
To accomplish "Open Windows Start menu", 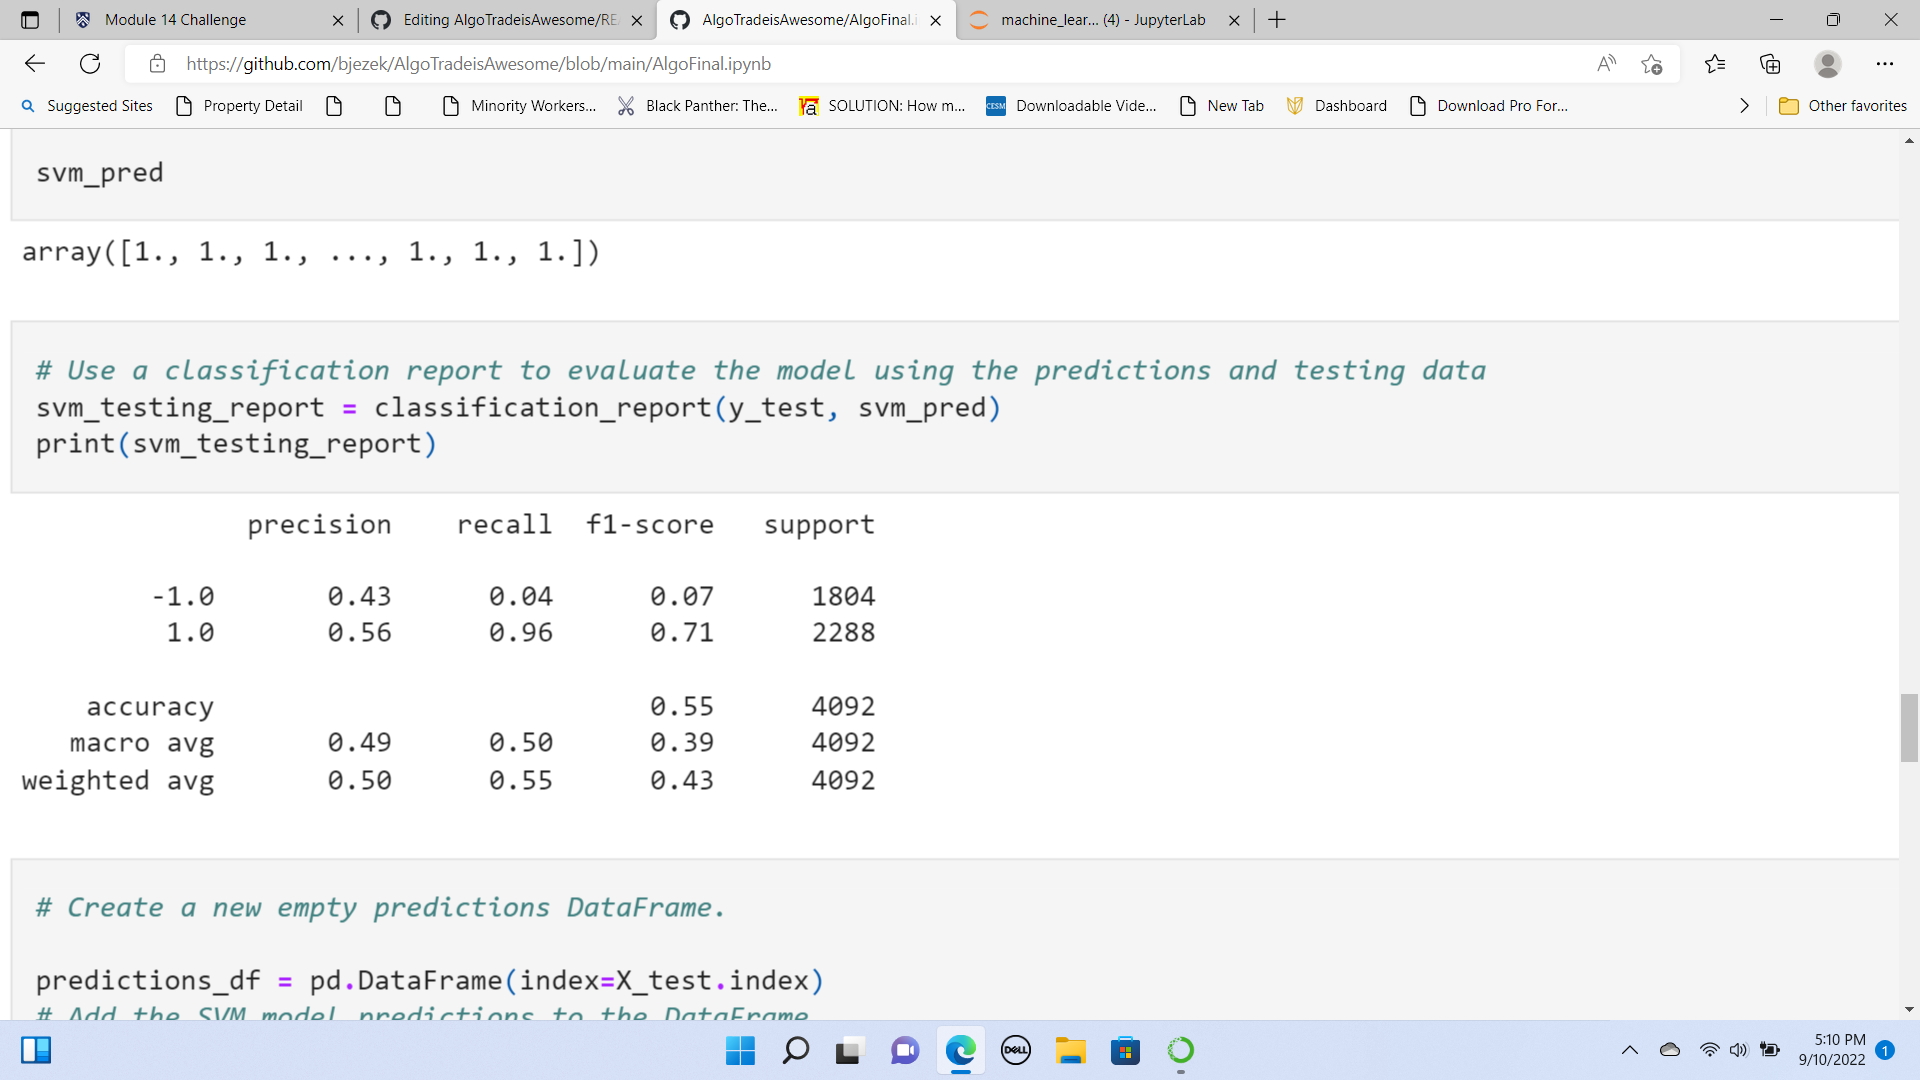I will pyautogui.click(x=740, y=1050).
